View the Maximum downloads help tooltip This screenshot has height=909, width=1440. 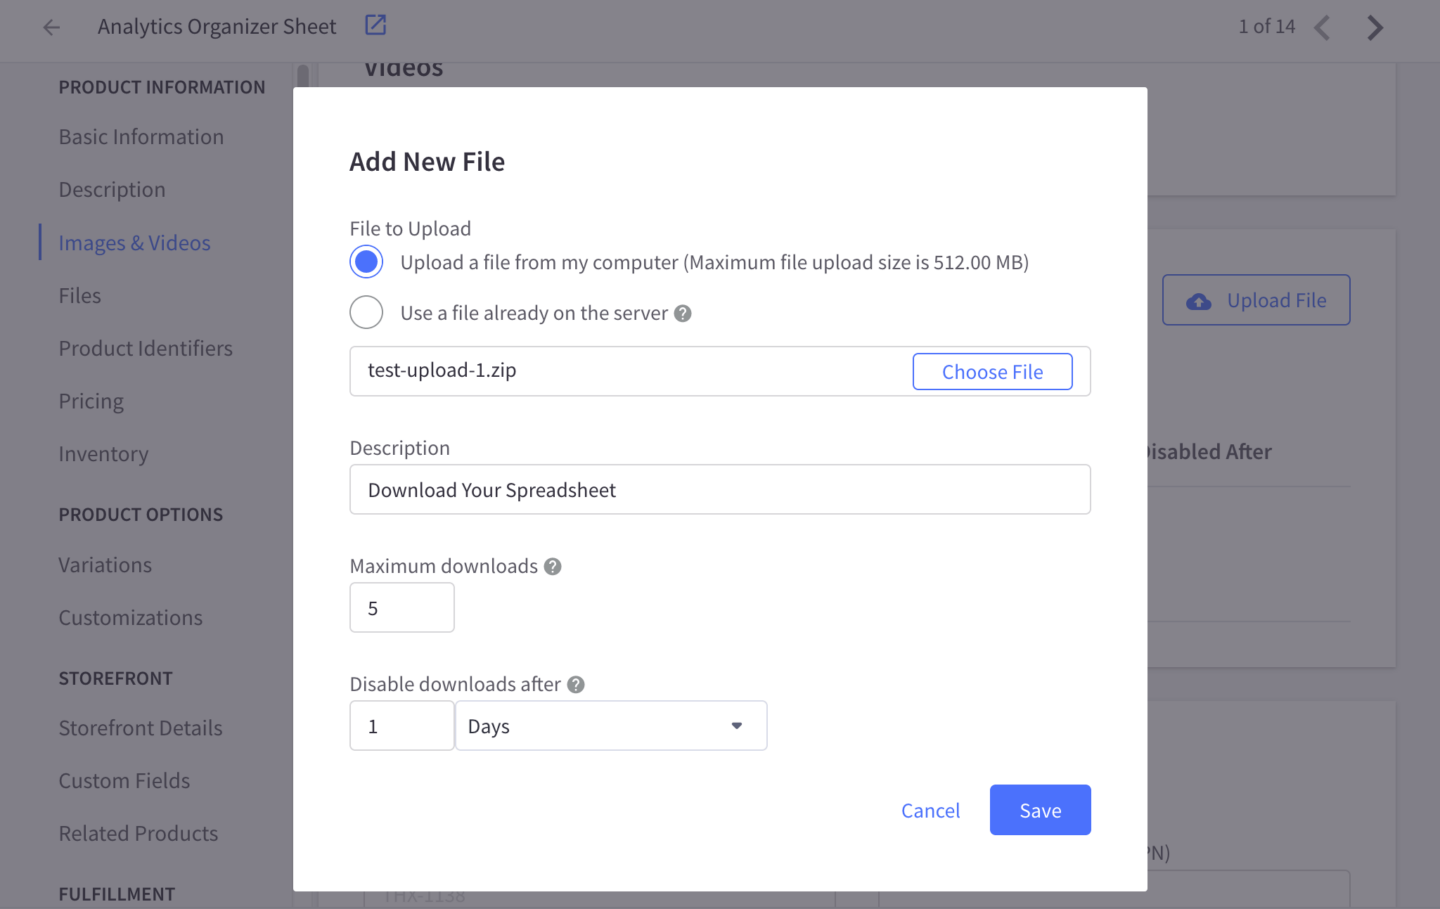(552, 566)
